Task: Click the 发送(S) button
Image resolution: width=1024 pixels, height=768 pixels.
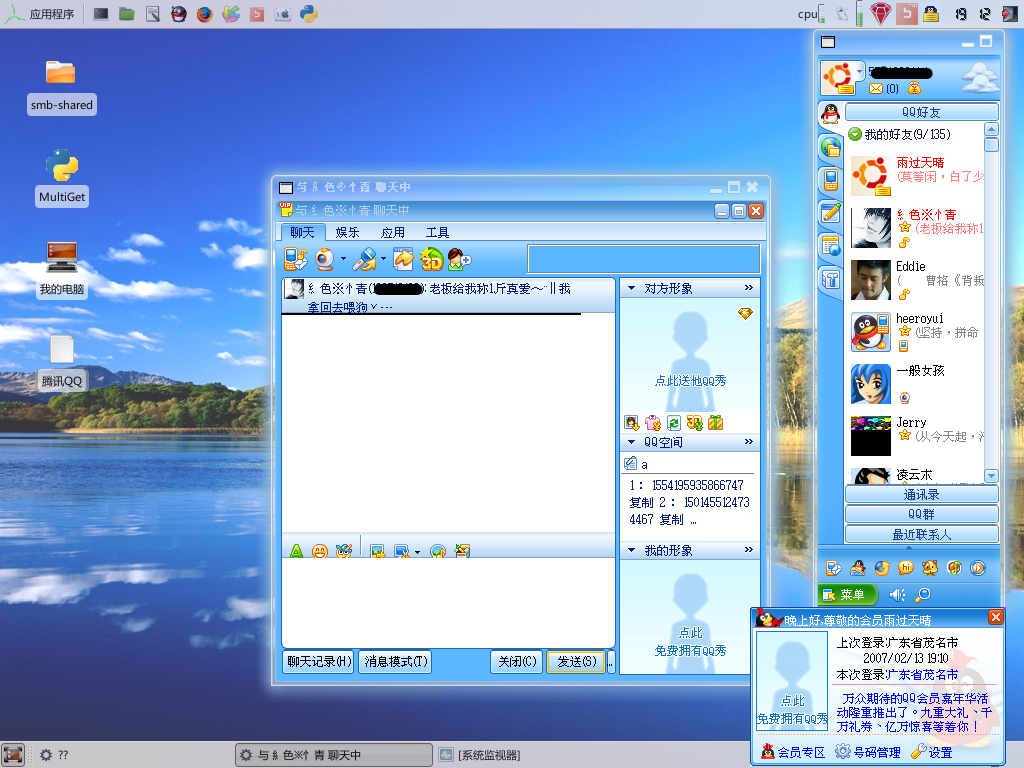Action: tap(577, 662)
